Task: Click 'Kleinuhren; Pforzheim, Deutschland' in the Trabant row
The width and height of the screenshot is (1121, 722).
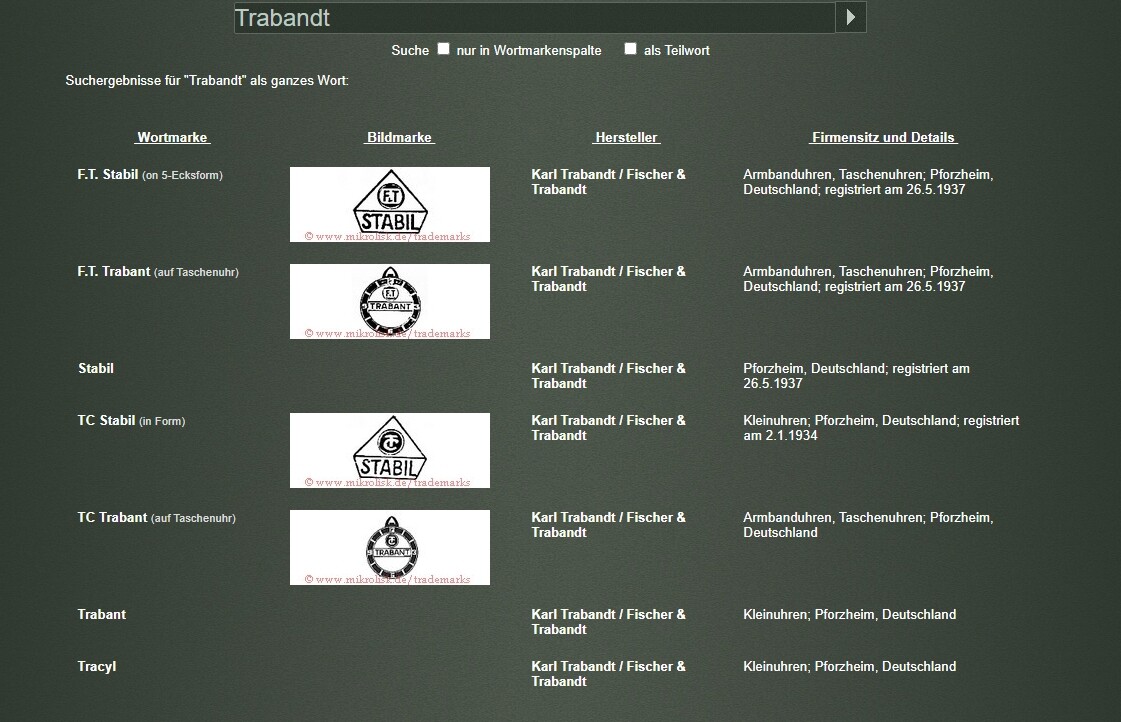Action: coord(849,615)
